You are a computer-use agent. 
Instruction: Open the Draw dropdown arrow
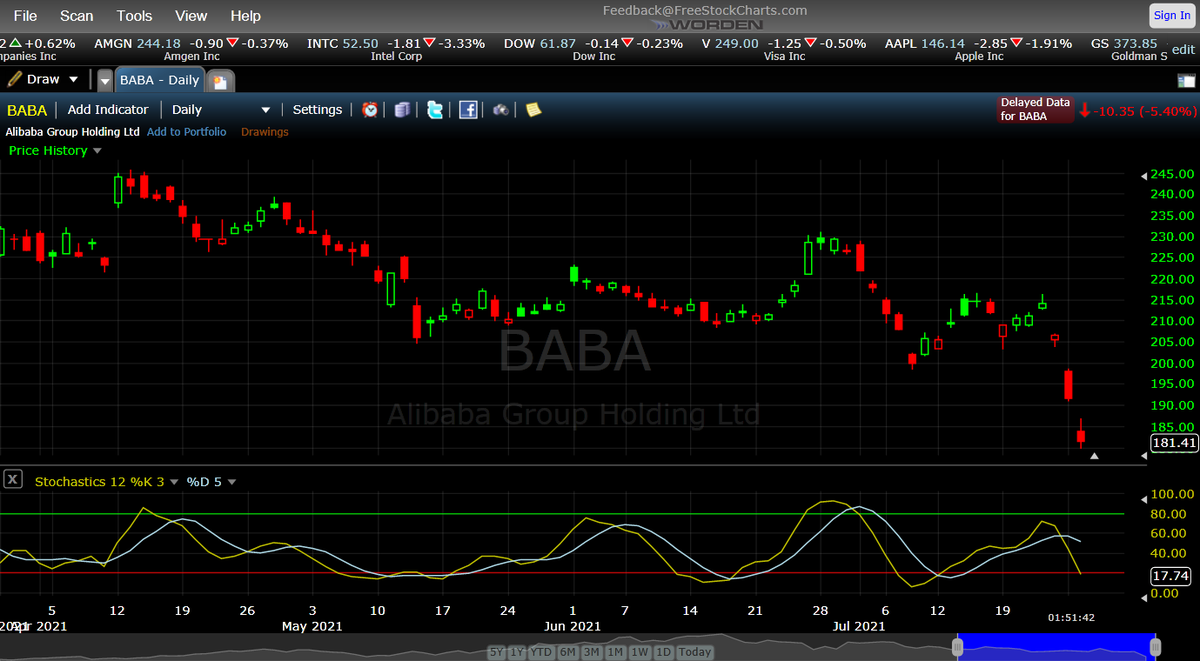pyautogui.click(x=73, y=79)
